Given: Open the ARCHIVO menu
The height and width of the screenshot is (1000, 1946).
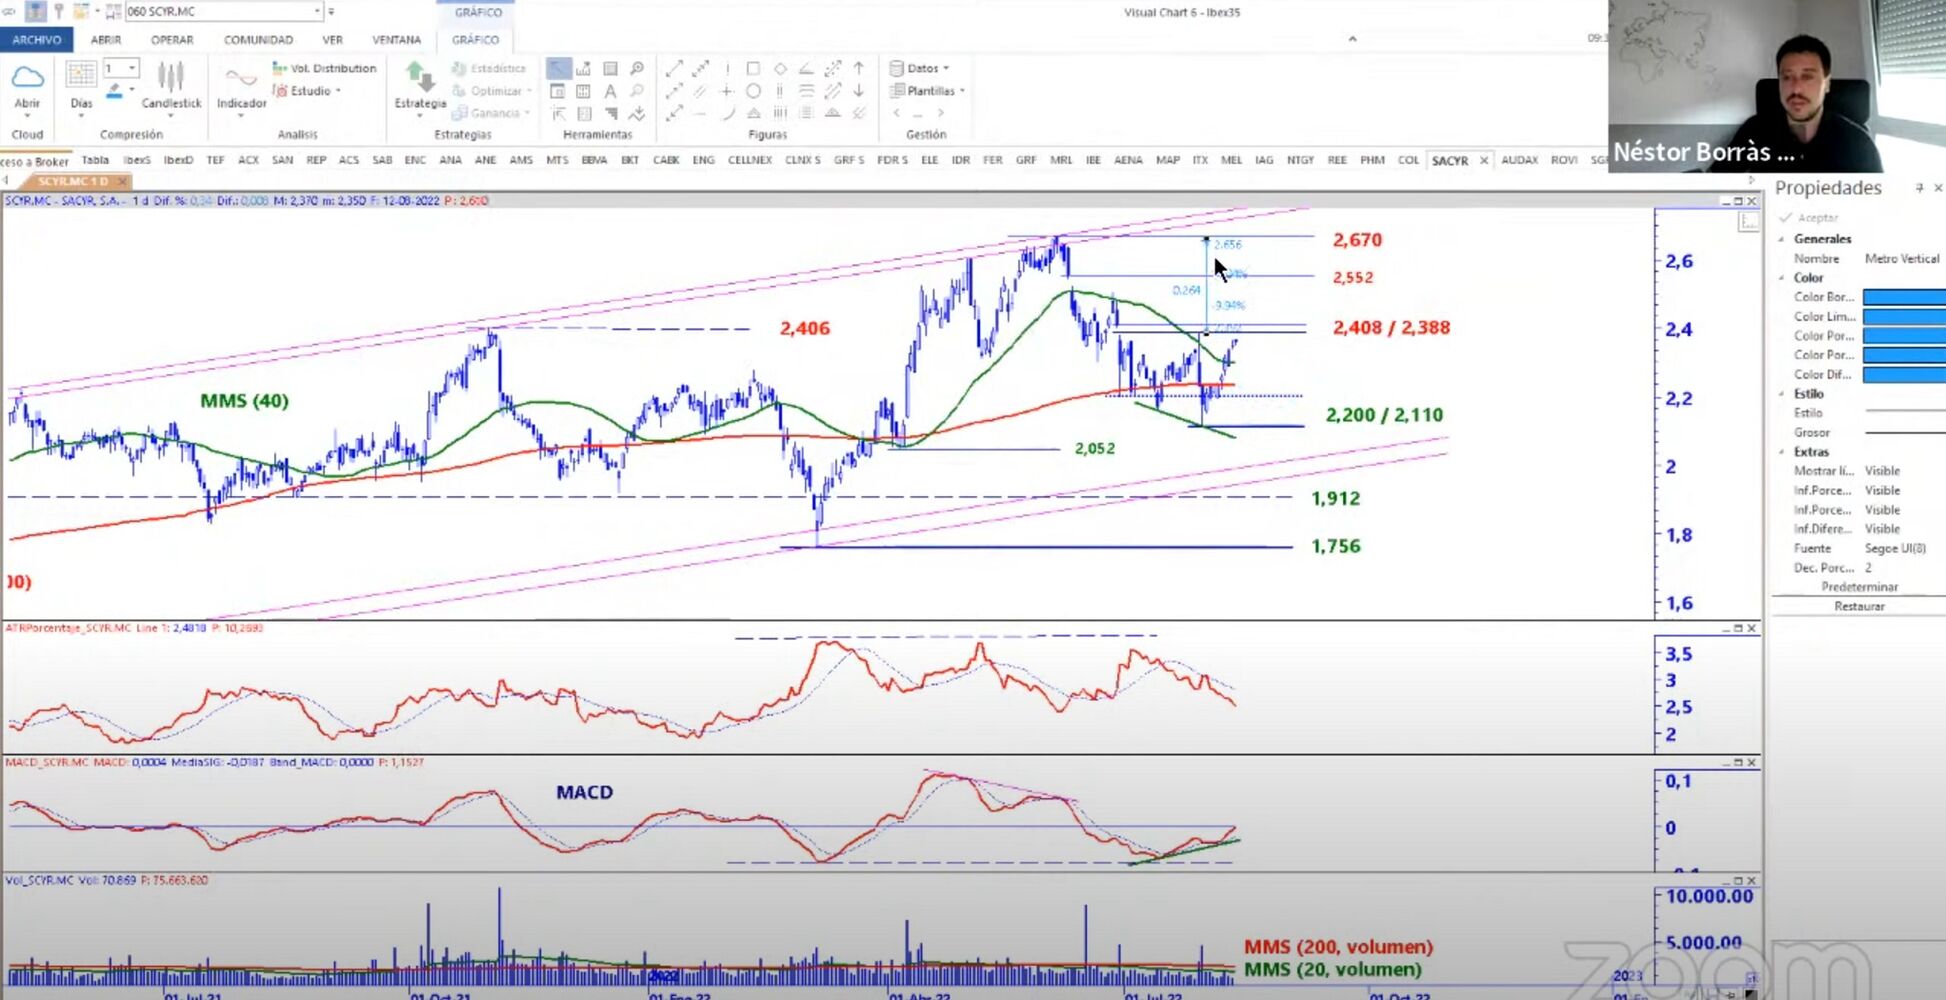Looking at the screenshot, I should (x=36, y=40).
